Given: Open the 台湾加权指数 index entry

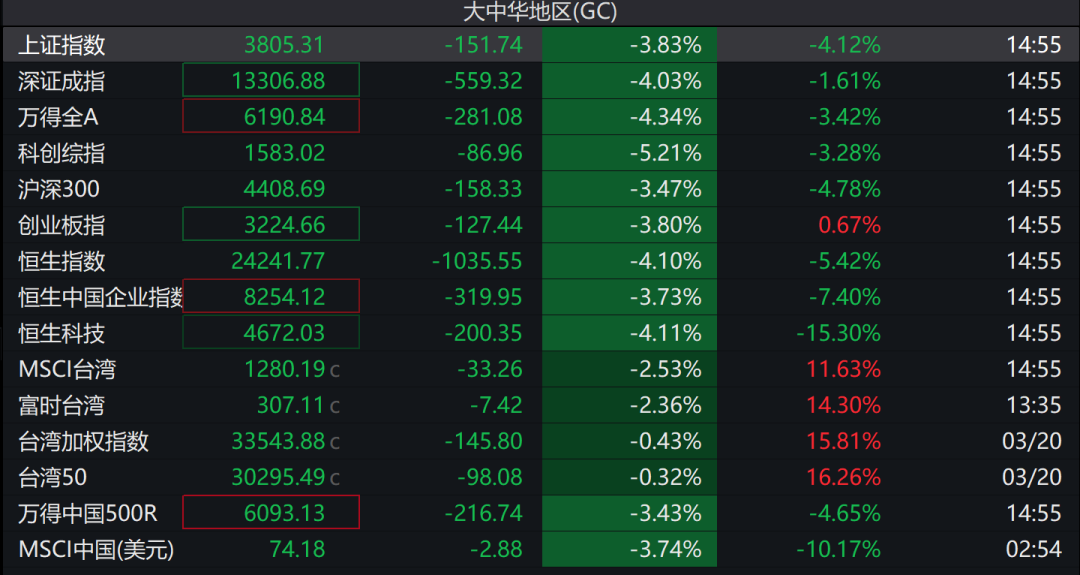Looking at the screenshot, I should coord(84,441).
